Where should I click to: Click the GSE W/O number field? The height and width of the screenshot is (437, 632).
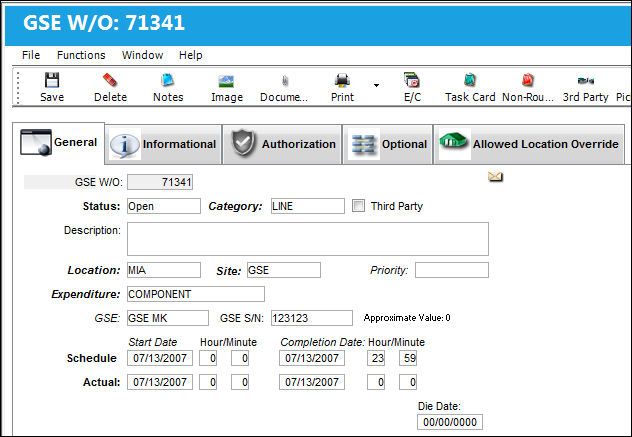[x=160, y=182]
